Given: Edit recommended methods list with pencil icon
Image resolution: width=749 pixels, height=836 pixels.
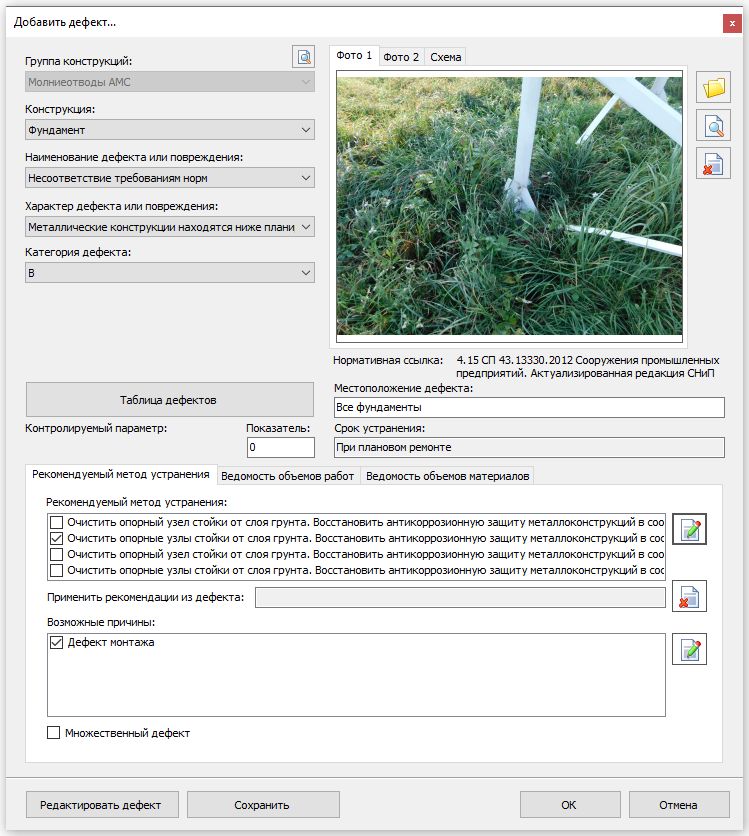Looking at the screenshot, I should pyautogui.click(x=689, y=529).
